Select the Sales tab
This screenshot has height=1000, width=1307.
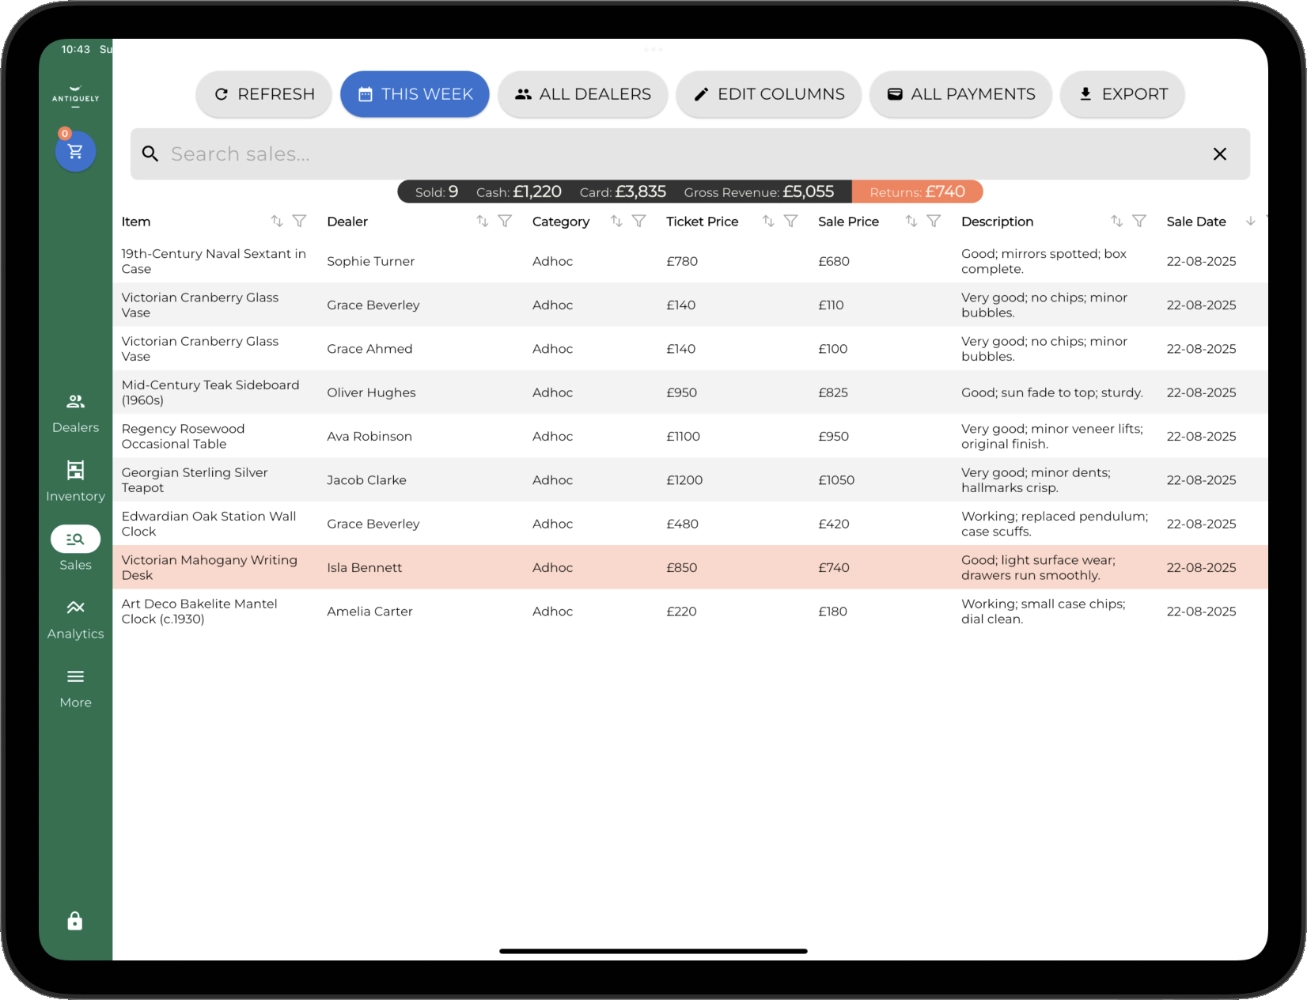tap(75, 548)
